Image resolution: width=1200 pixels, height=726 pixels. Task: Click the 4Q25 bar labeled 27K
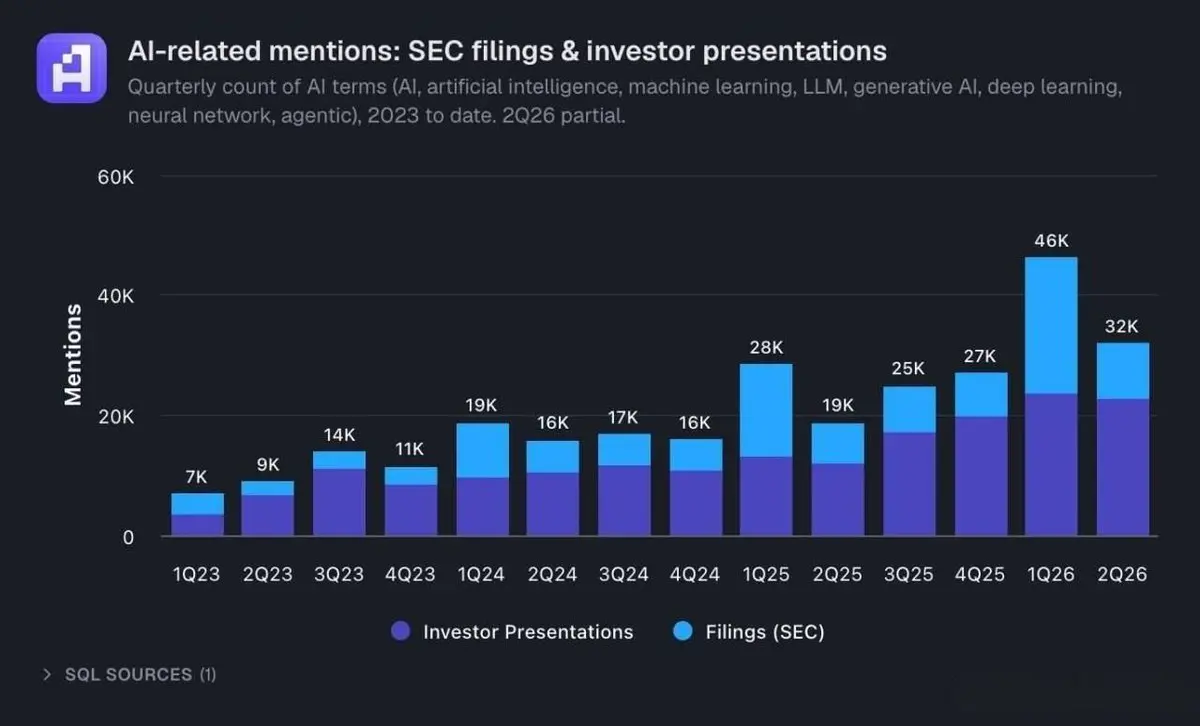pyautogui.click(x=980, y=455)
